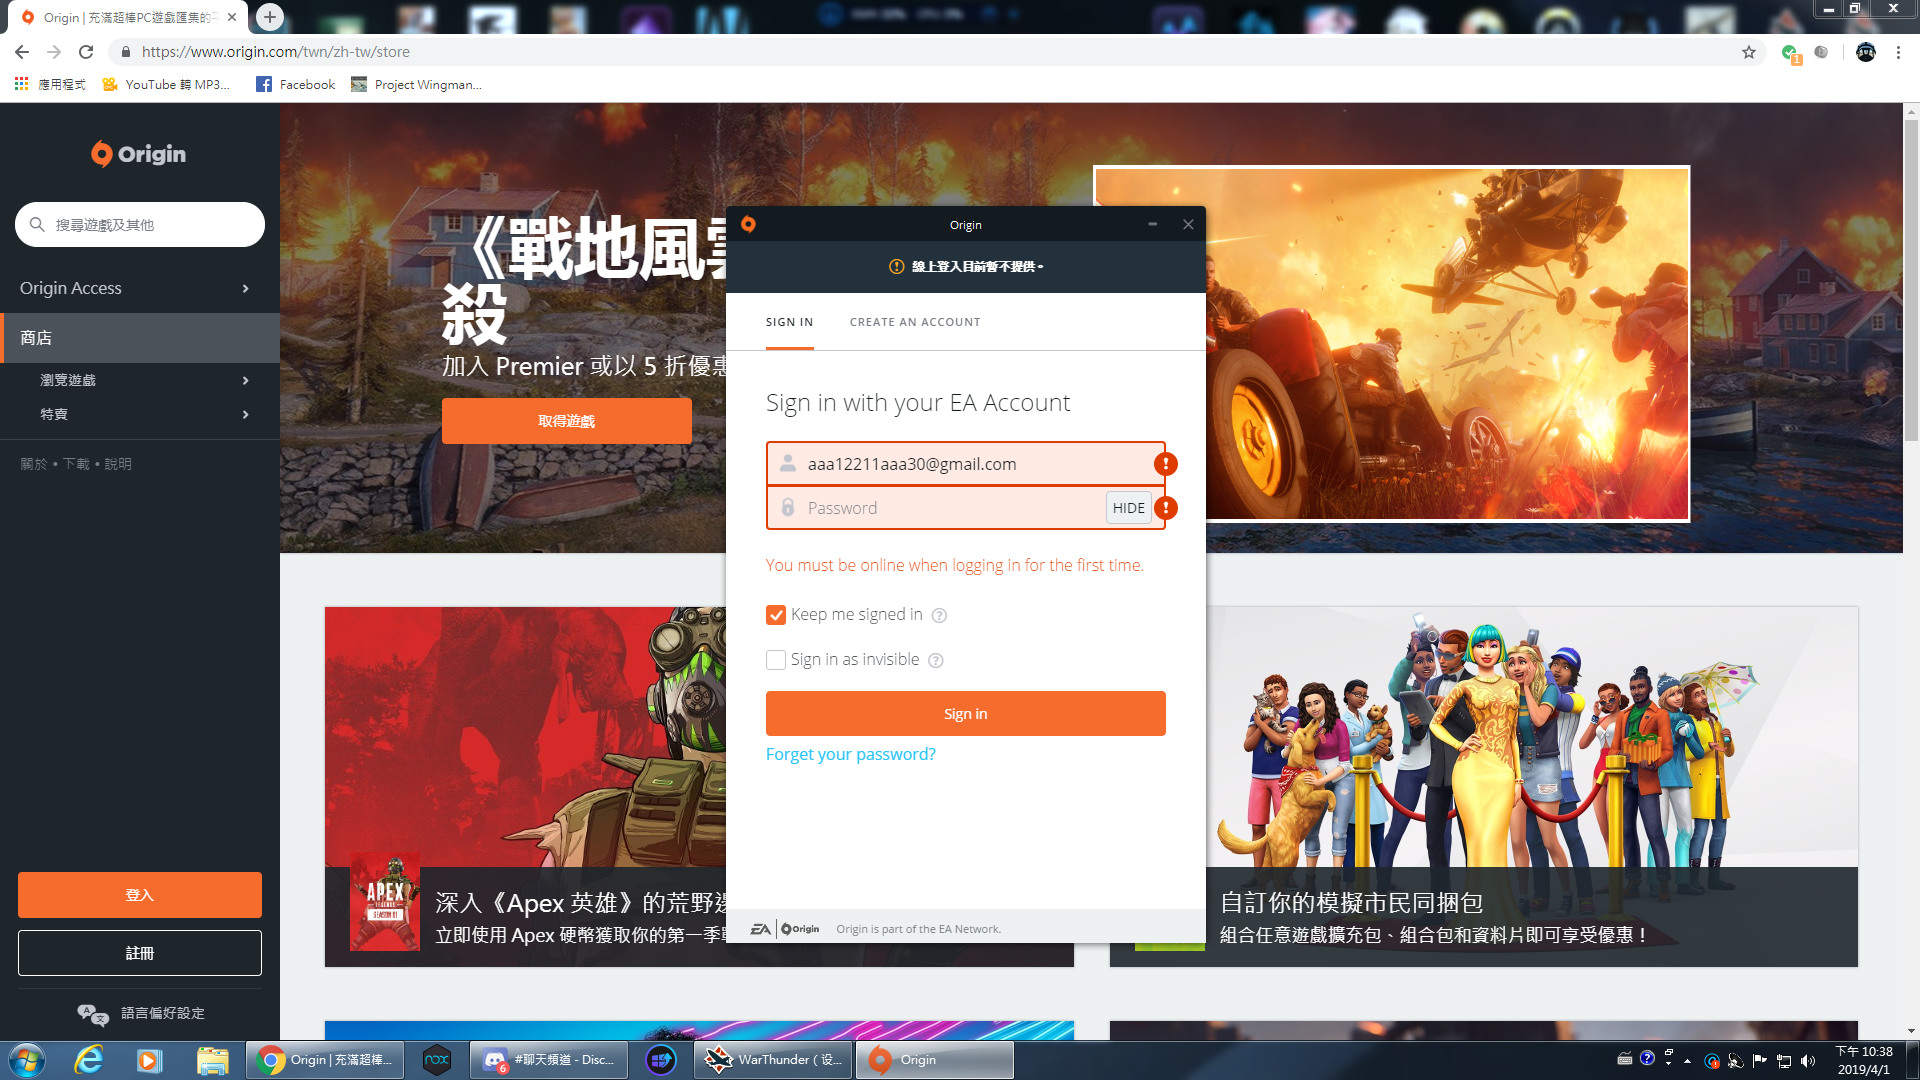This screenshot has width=1920, height=1080.
Task: Select the 商店 sidebar item
Action: point(140,338)
